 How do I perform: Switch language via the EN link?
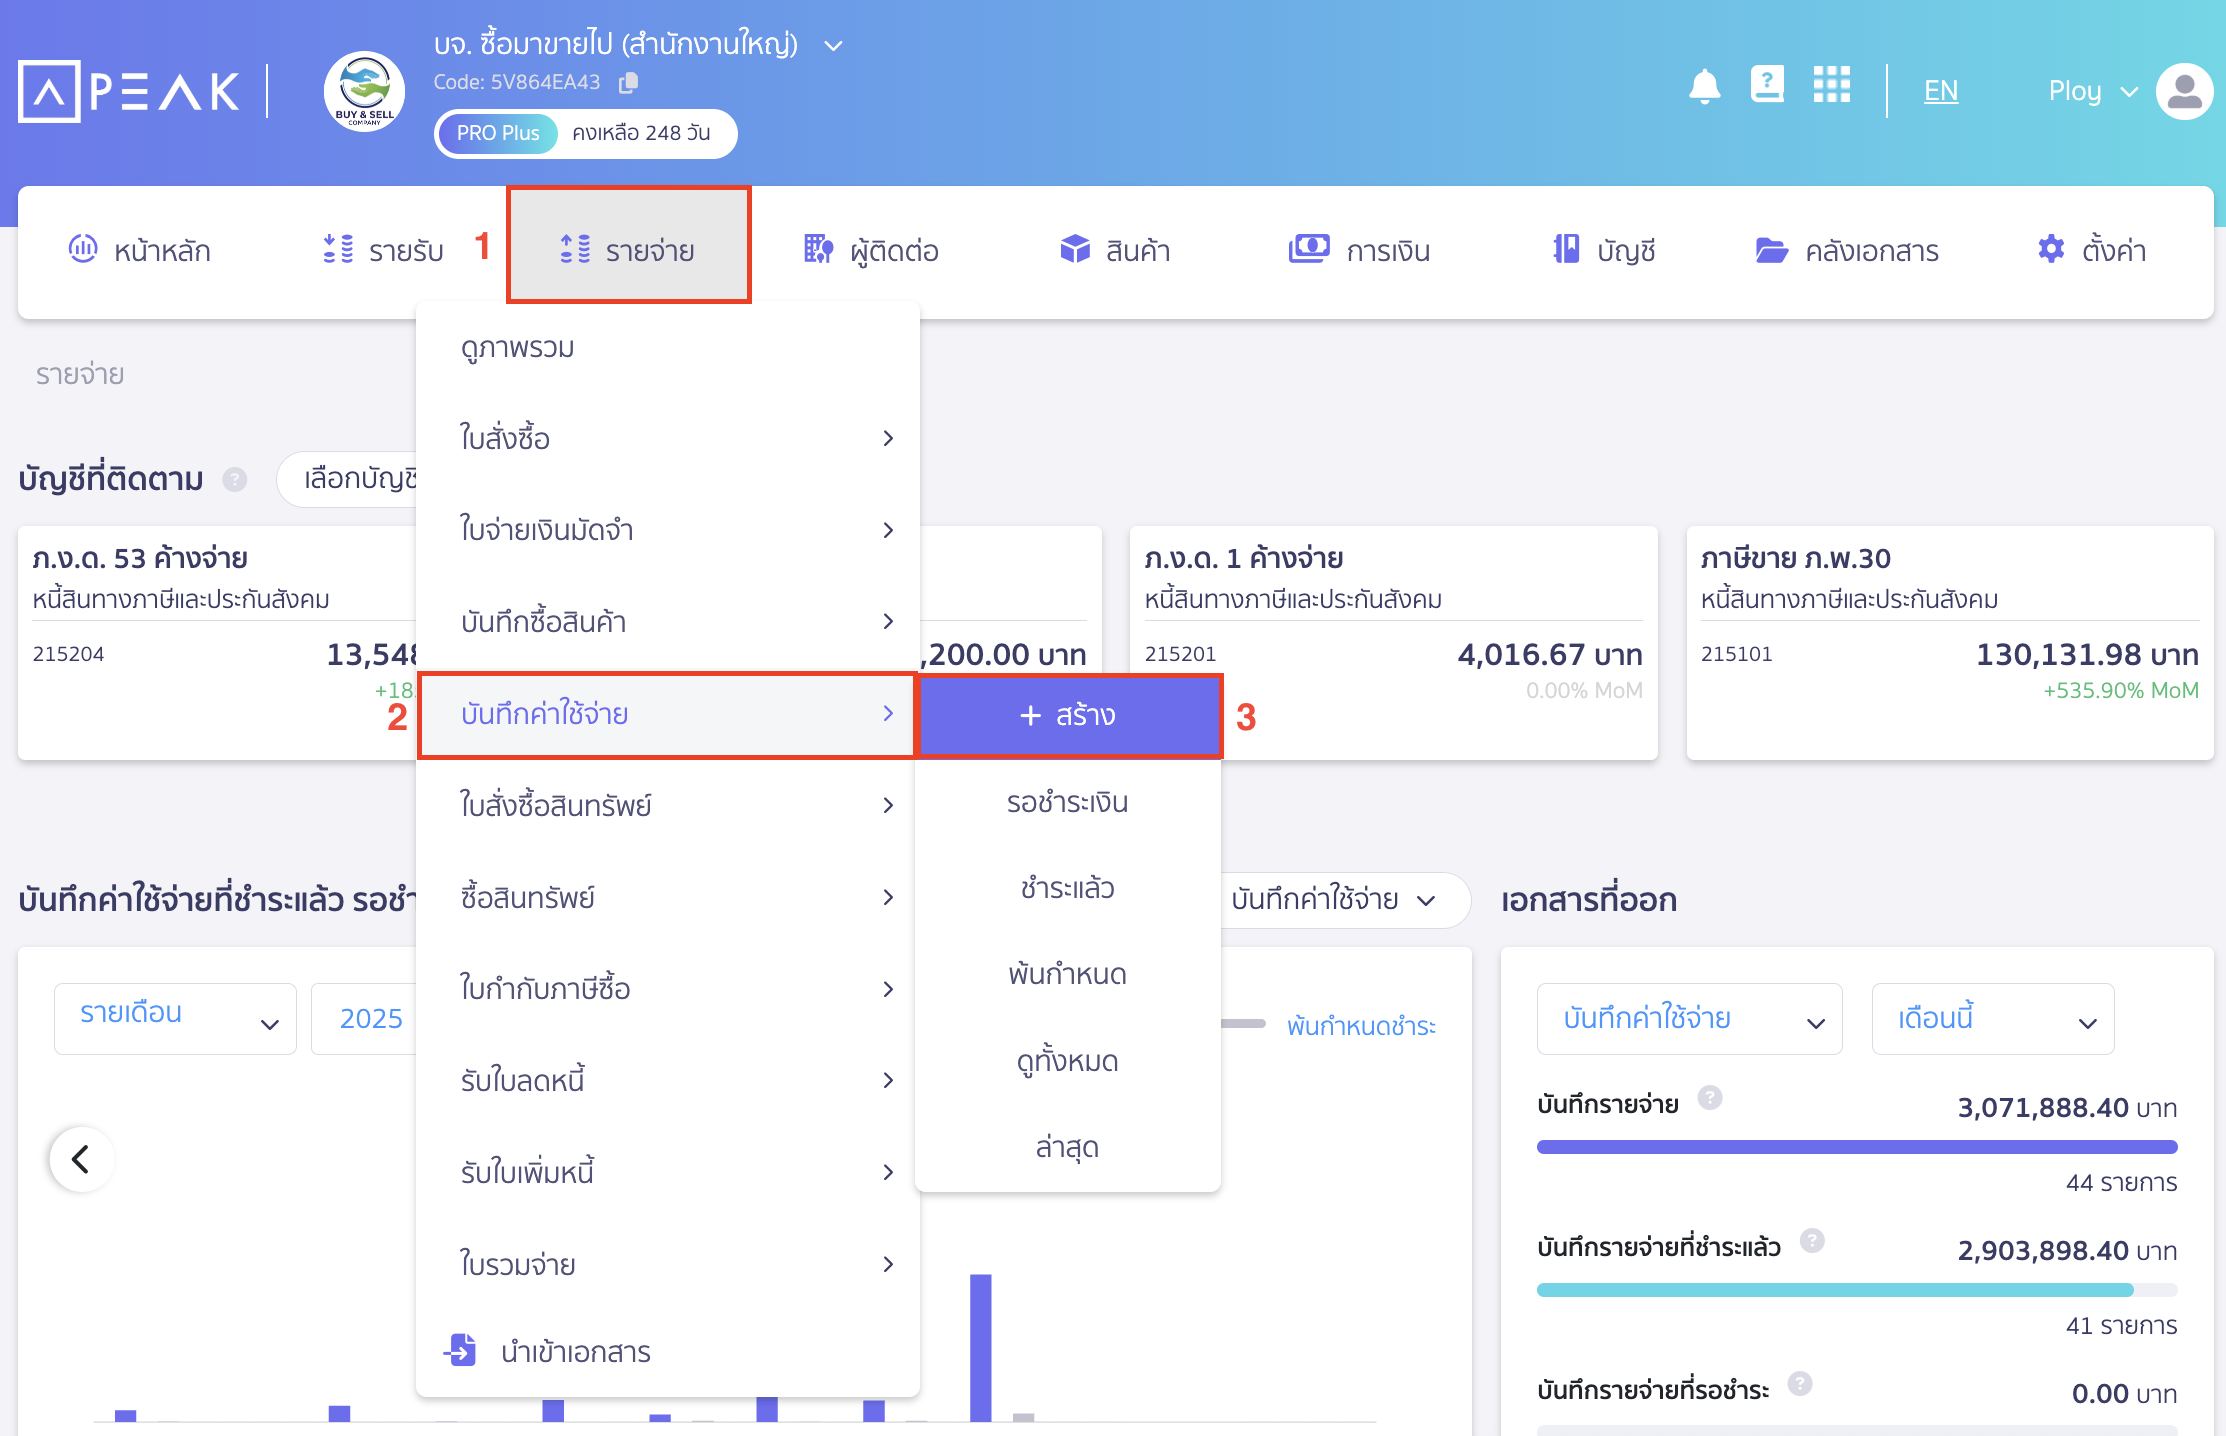tap(1940, 91)
